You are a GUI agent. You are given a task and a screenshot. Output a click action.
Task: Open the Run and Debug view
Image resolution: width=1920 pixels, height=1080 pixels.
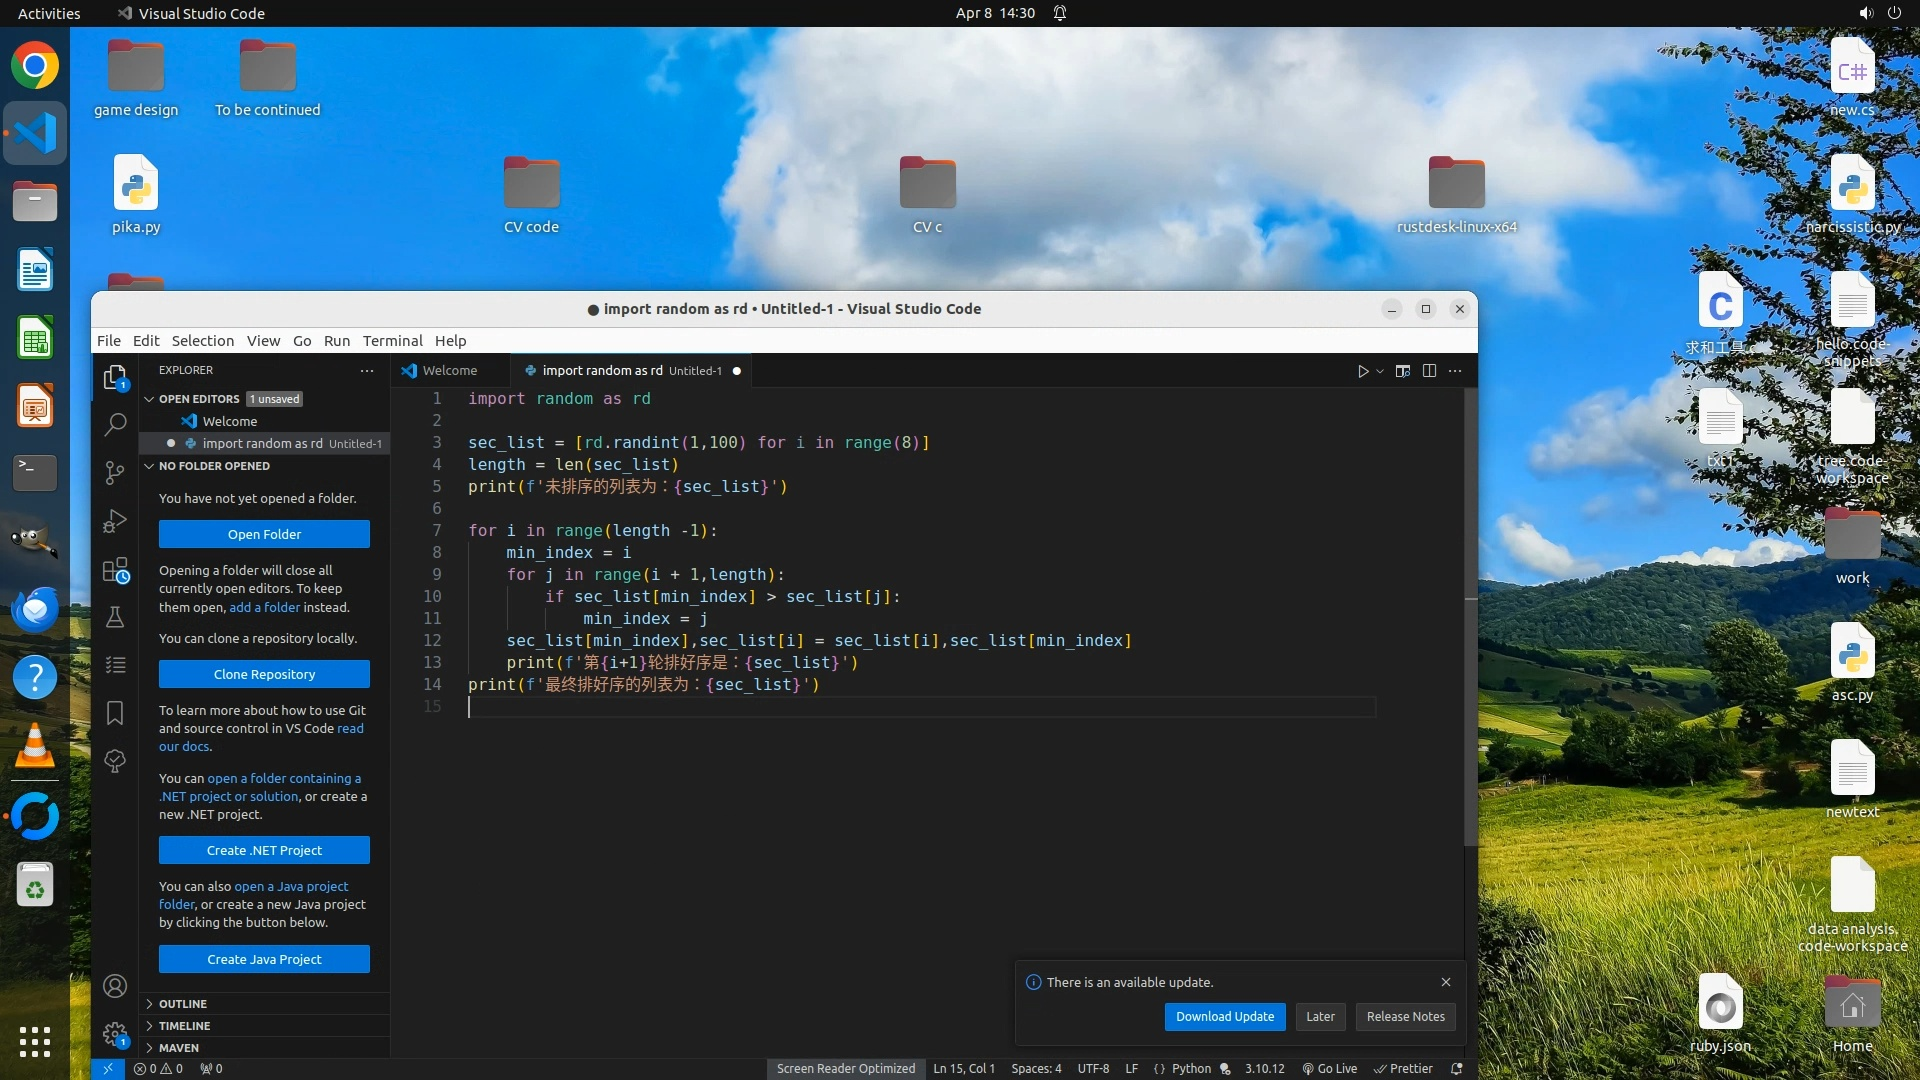(115, 521)
